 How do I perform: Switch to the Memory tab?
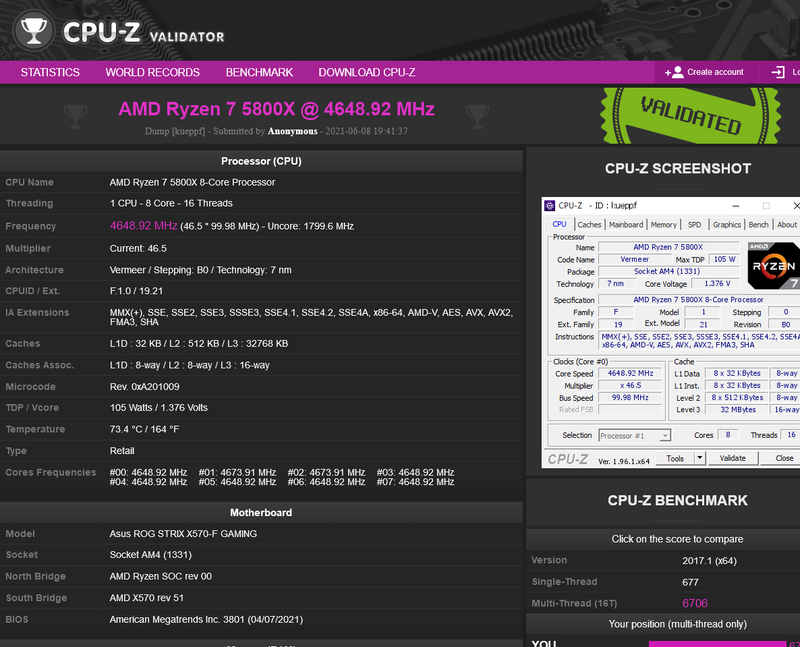[x=663, y=225]
